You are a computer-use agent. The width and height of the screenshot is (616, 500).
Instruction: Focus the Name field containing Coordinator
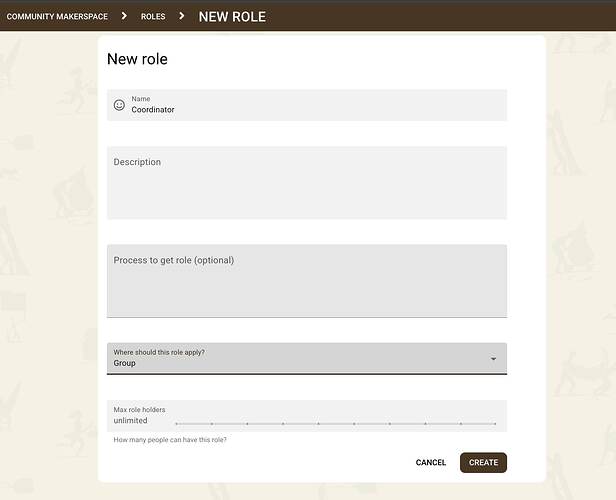coord(307,105)
